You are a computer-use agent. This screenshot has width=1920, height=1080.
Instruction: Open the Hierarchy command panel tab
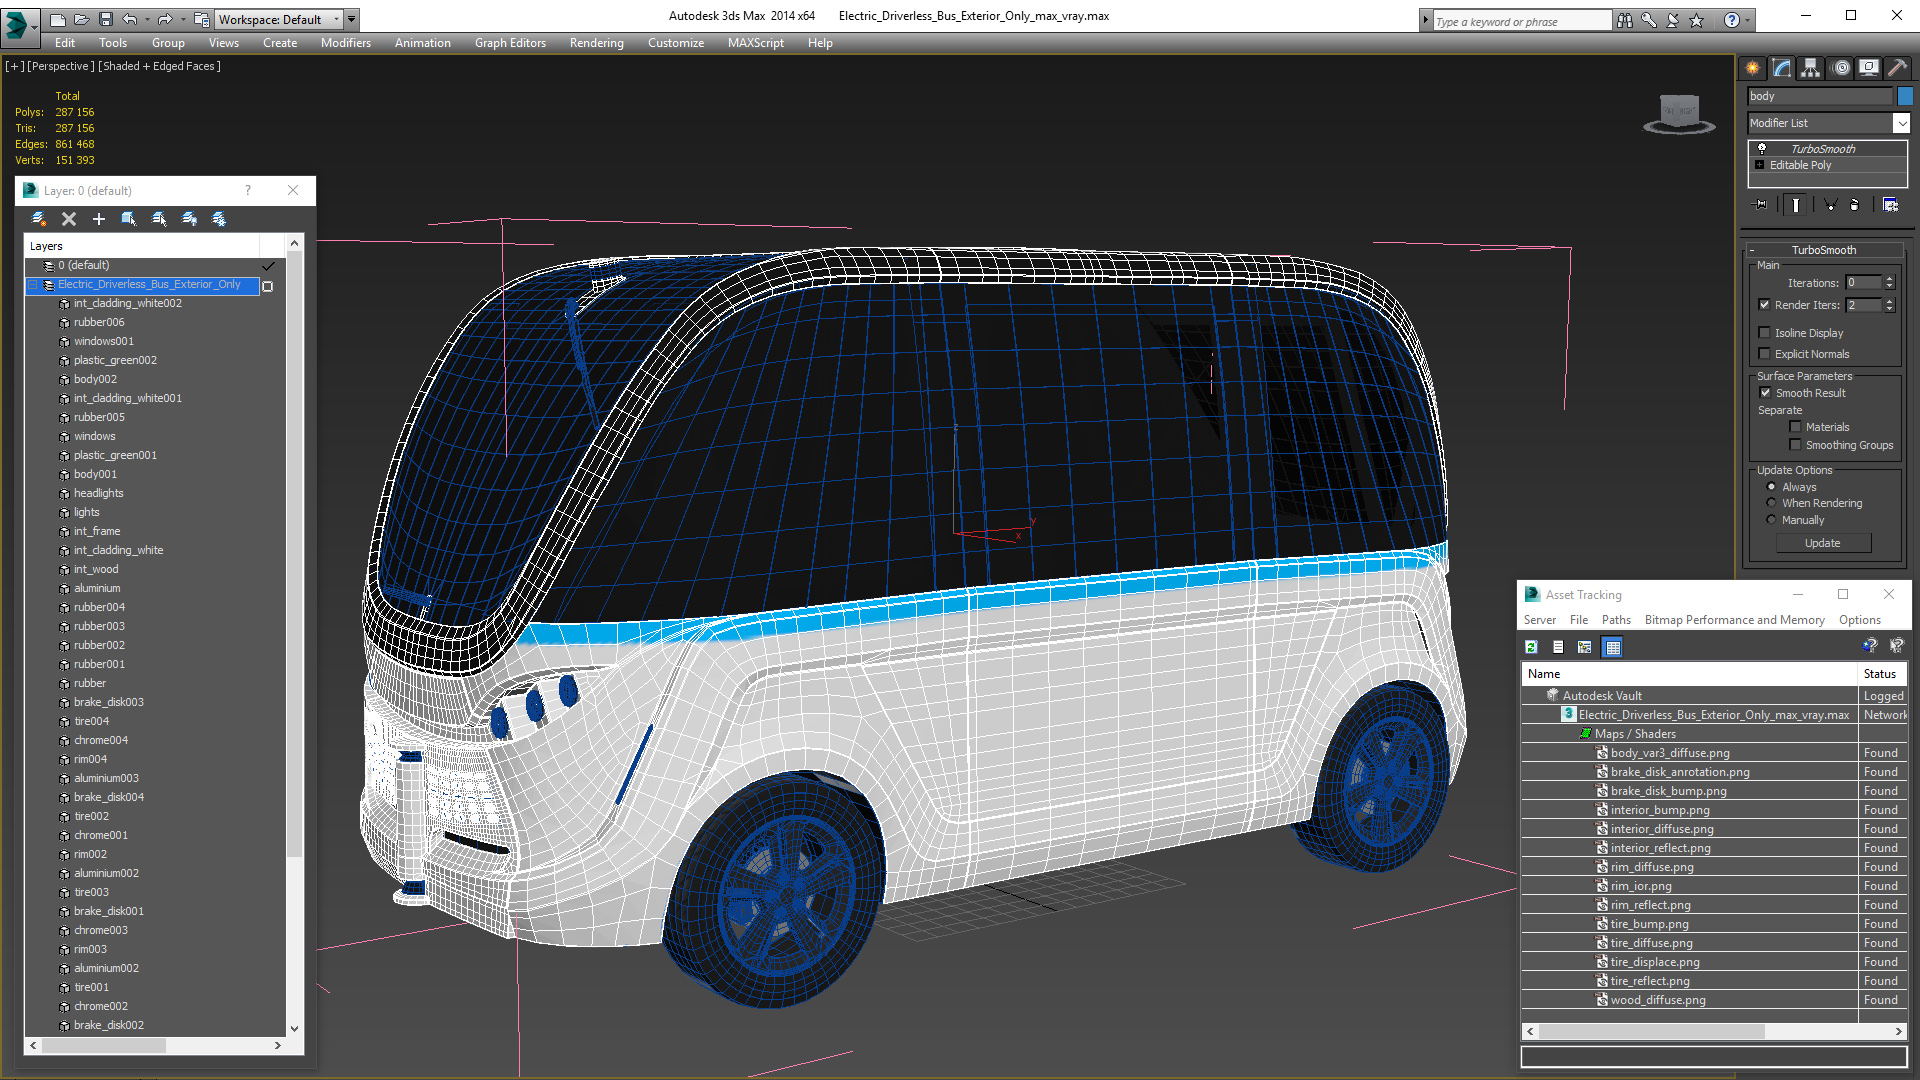coord(1810,68)
